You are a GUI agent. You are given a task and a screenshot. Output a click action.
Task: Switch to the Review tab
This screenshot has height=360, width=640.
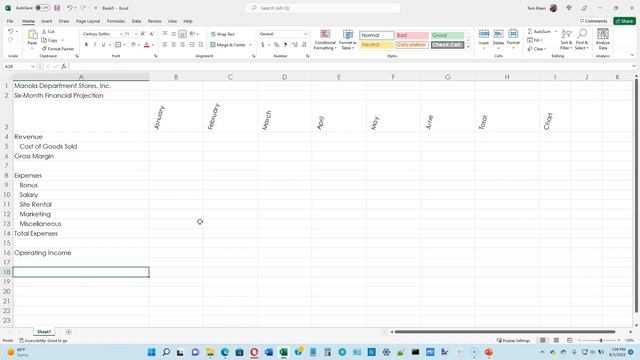pyautogui.click(x=154, y=21)
